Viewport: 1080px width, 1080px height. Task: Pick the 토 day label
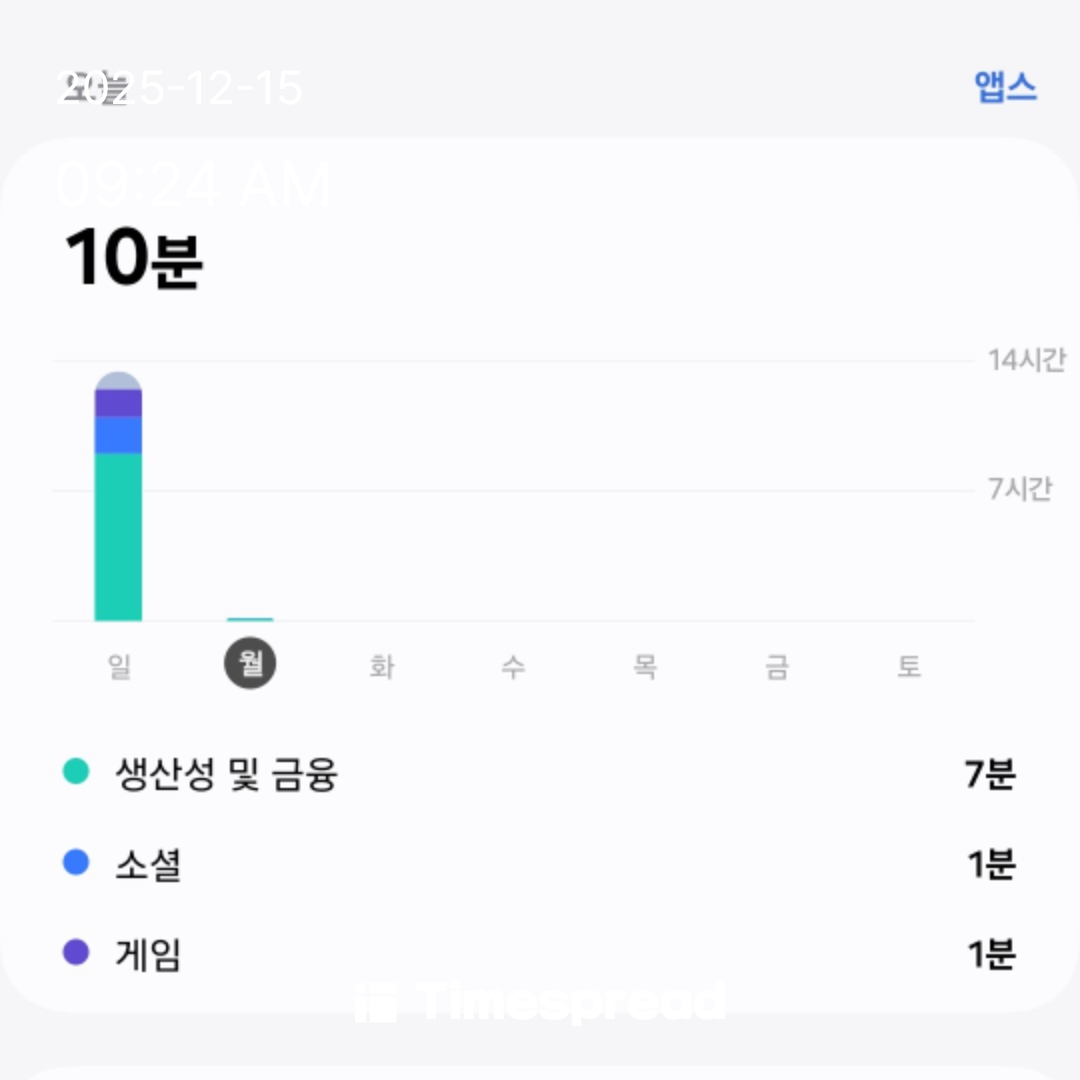908,666
